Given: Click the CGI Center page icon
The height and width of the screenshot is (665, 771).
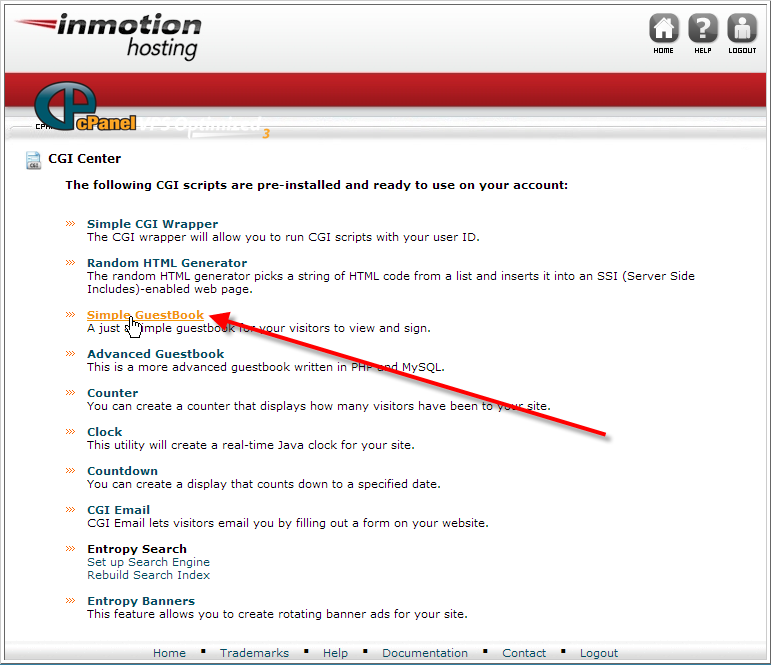Looking at the screenshot, I should tap(33, 160).
